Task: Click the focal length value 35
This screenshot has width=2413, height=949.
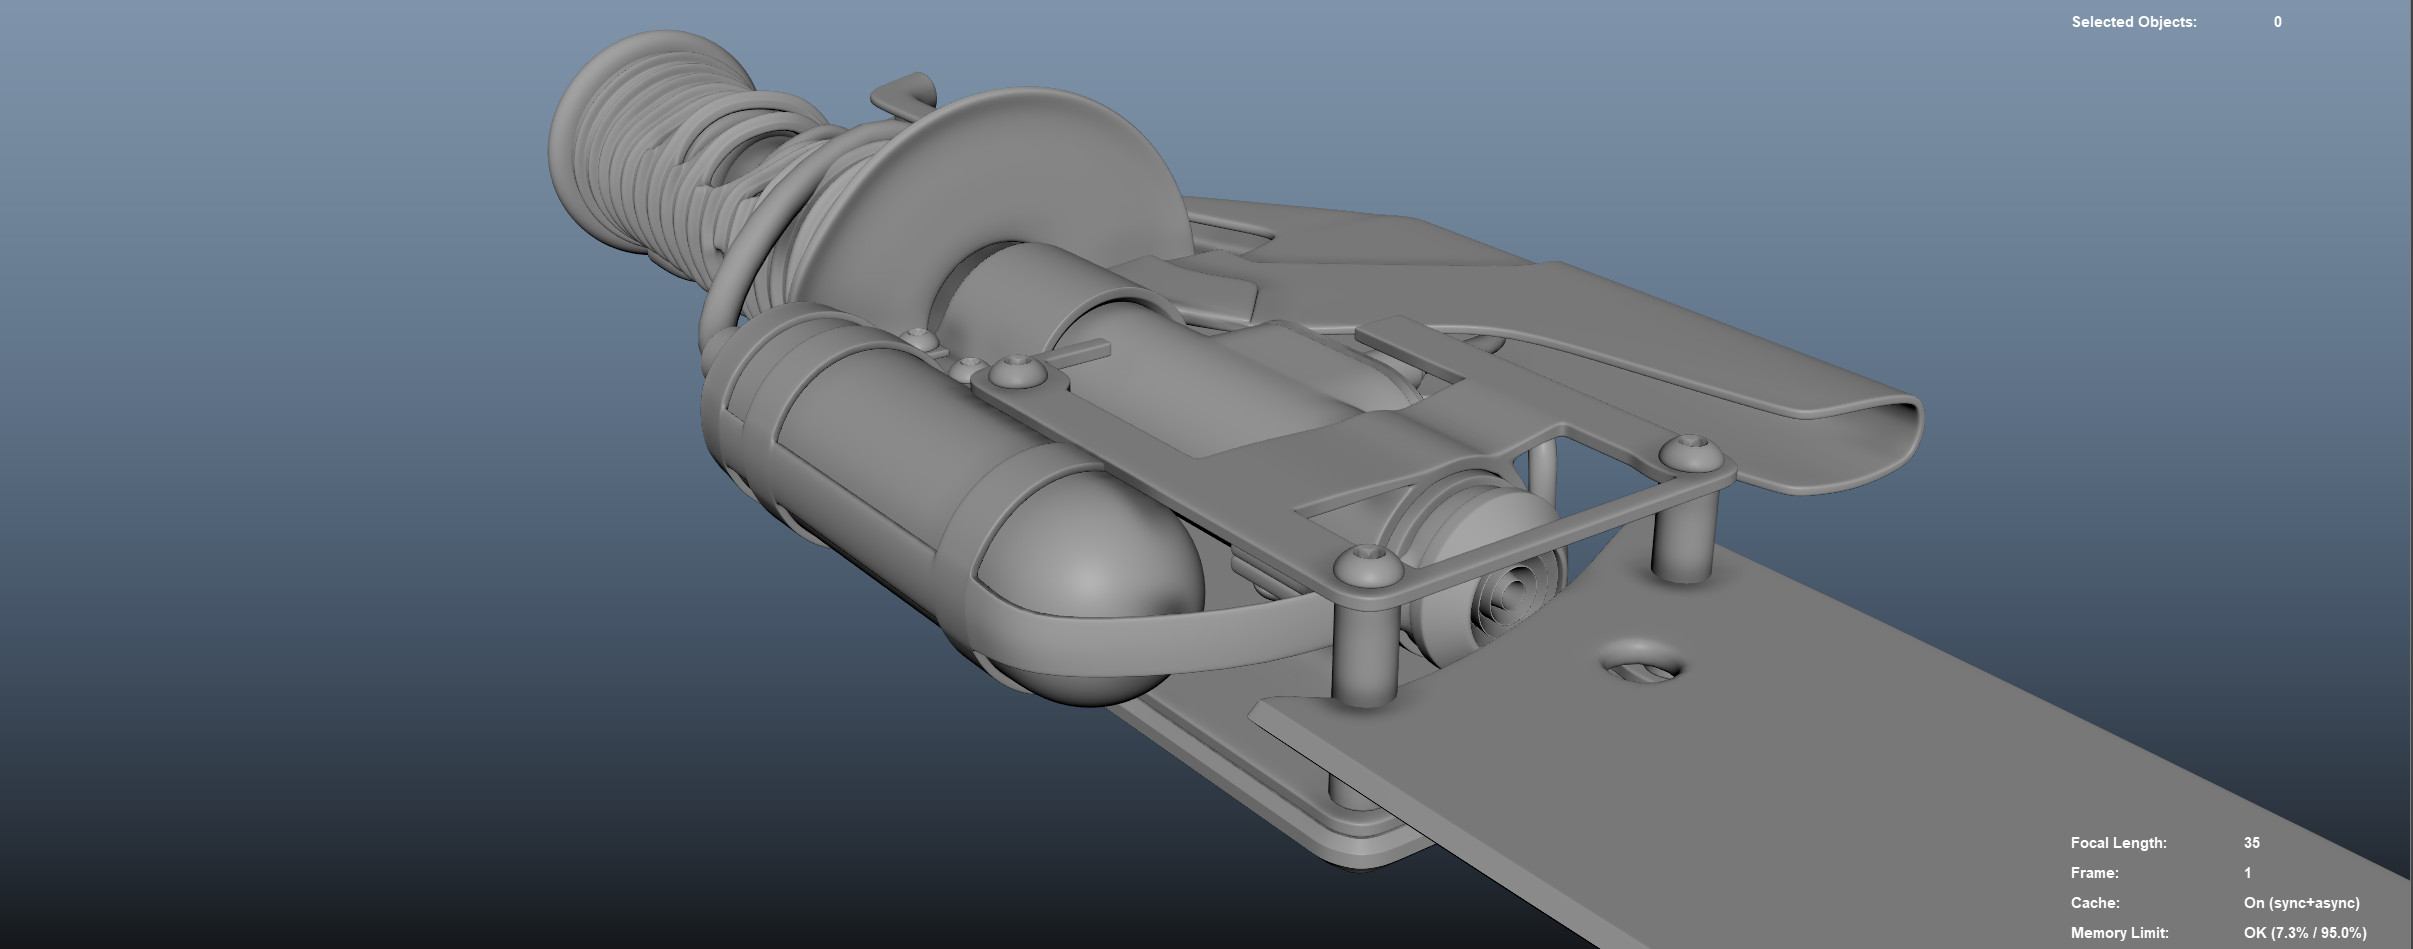Action: [2252, 843]
